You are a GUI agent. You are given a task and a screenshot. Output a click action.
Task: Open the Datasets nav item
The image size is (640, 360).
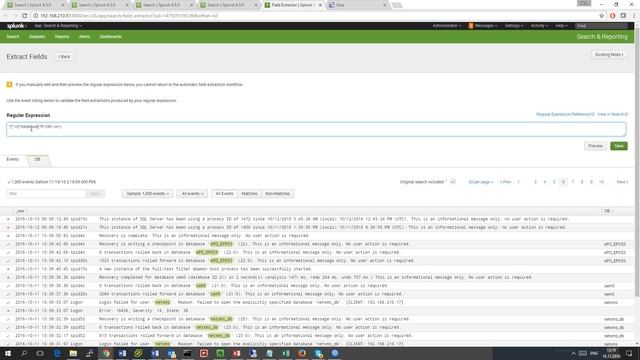point(37,36)
